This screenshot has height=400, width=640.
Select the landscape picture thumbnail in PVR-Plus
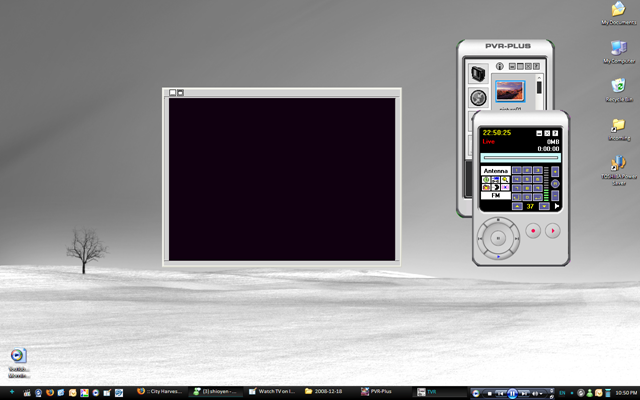(510, 91)
